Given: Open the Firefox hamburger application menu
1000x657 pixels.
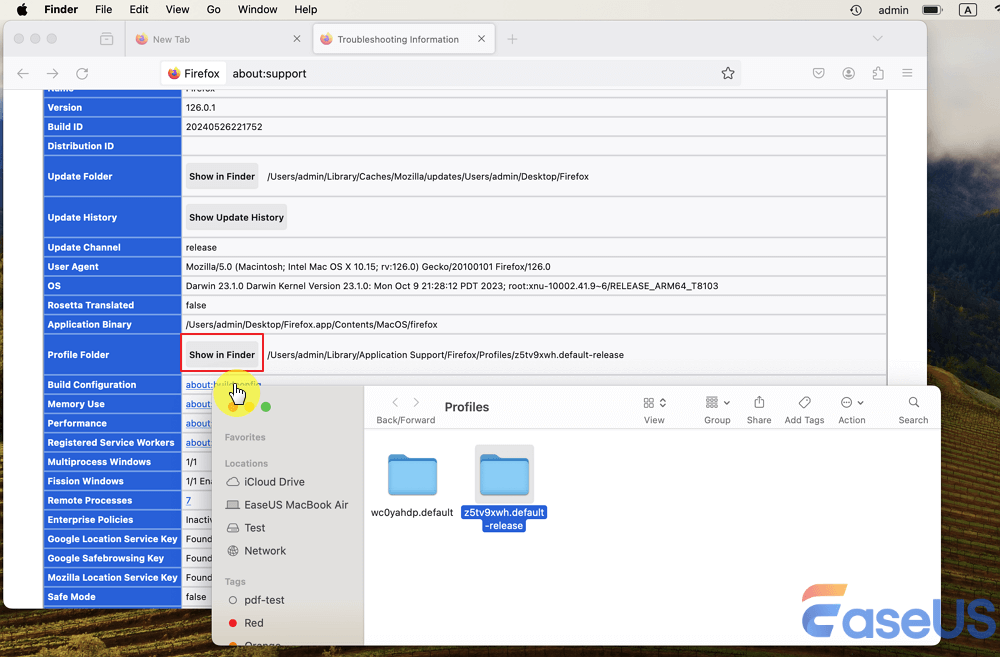Looking at the screenshot, I should click(908, 73).
